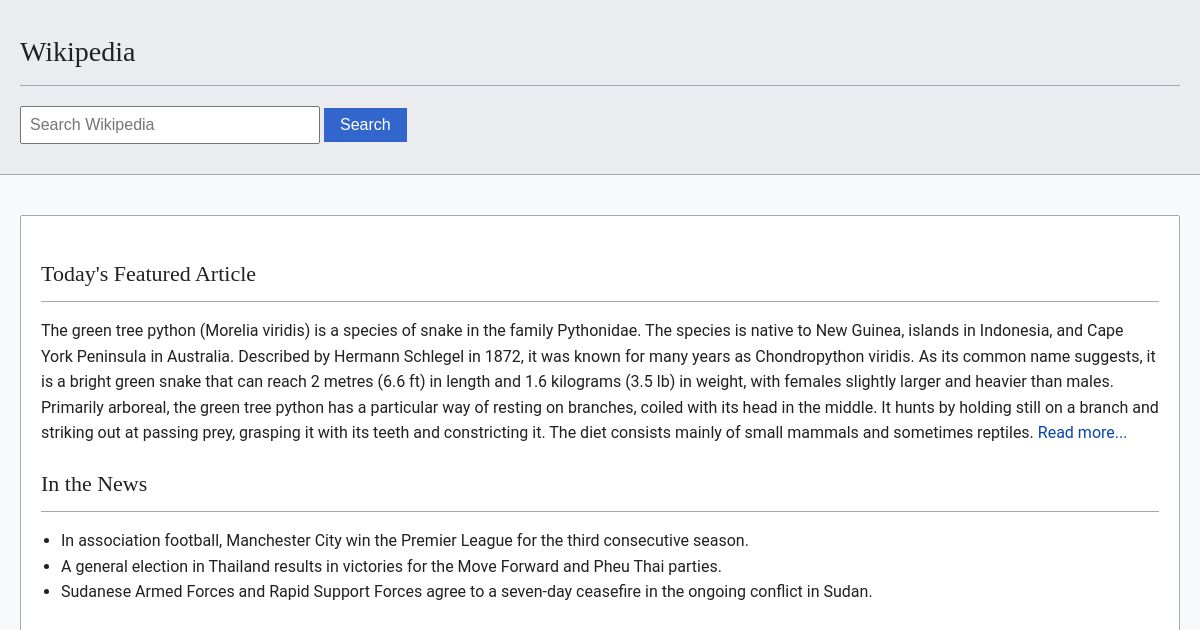Click the Sudanese Armed Forces ceasefire item
This screenshot has width=1200, height=630.
[x=466, y=592]
